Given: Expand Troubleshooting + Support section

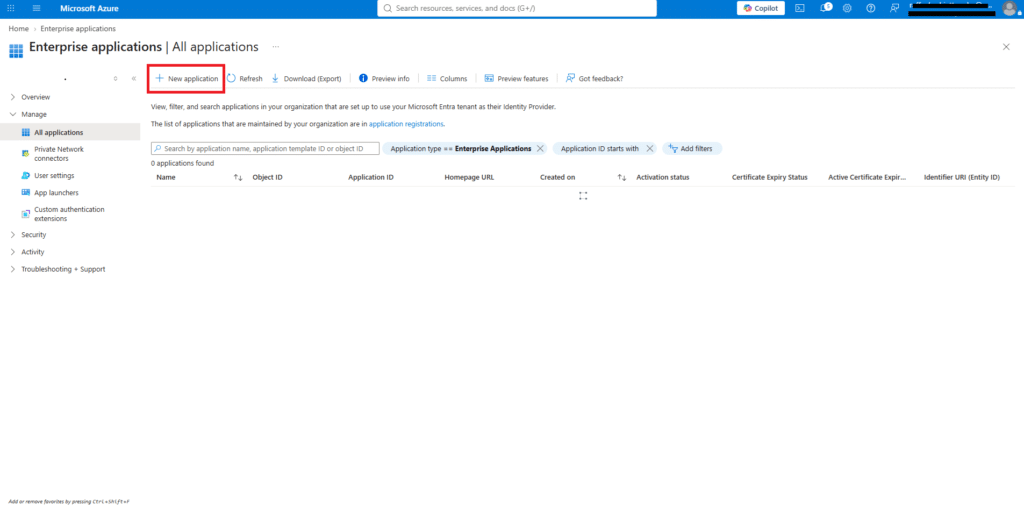Looking at the screenshot, I should [13, 269].
